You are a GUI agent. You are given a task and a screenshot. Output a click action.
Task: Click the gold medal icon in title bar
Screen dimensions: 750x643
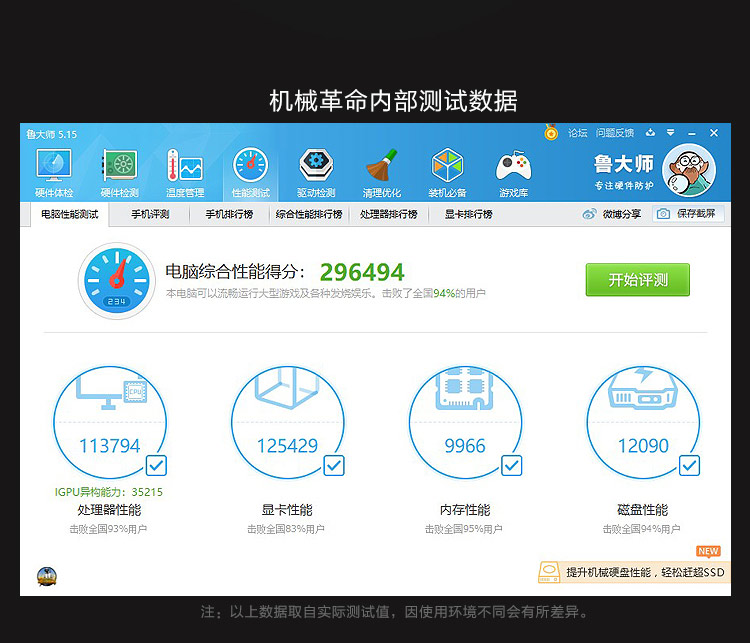tap(551, 132)
